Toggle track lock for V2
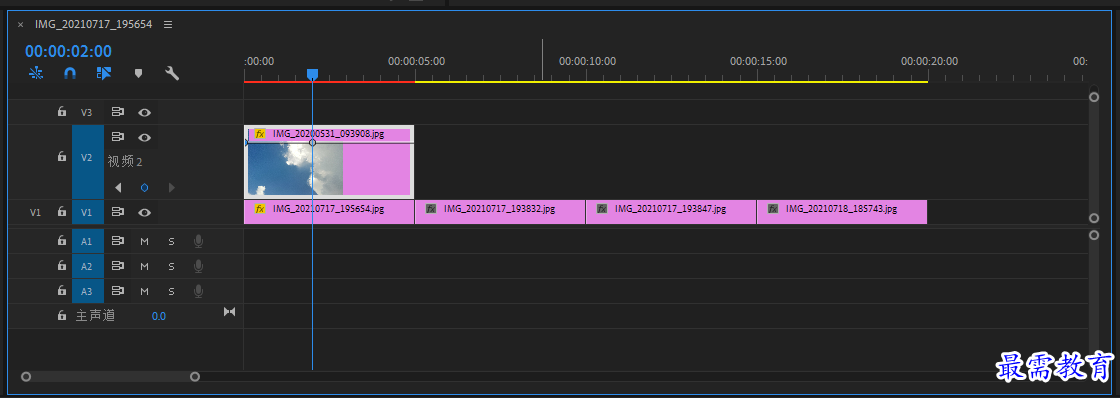 (62, 156)
